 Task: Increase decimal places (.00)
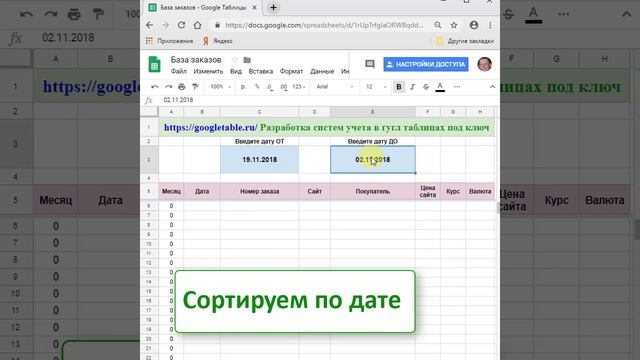(284, 87)
